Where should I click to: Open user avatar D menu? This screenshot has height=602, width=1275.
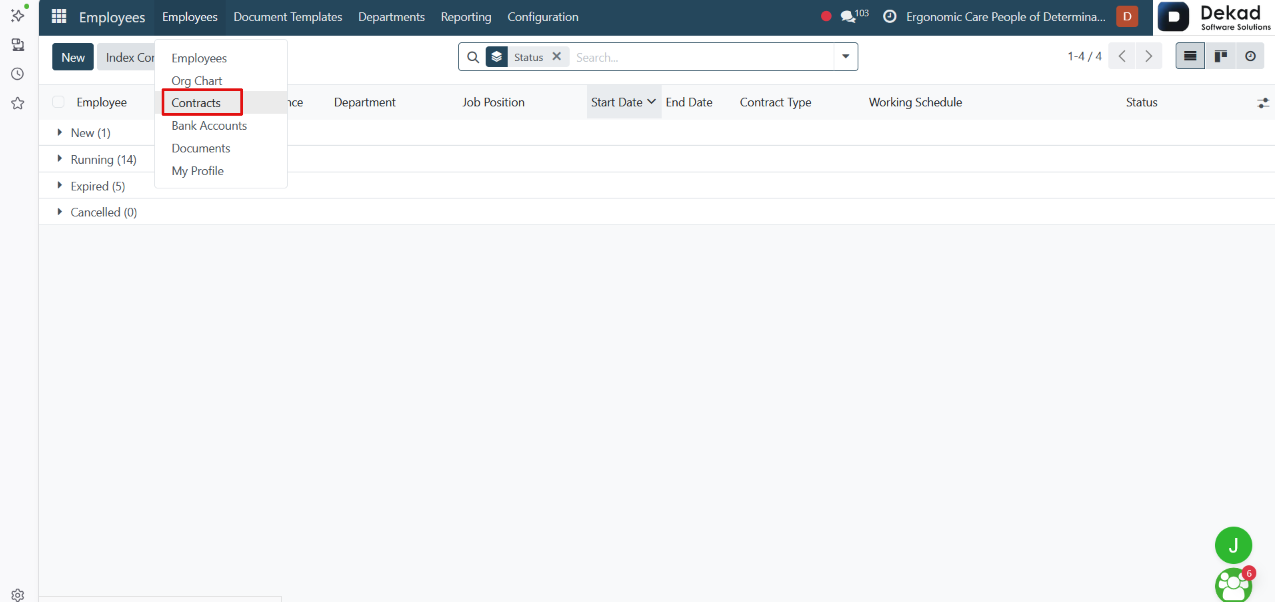coord(1127,16)
